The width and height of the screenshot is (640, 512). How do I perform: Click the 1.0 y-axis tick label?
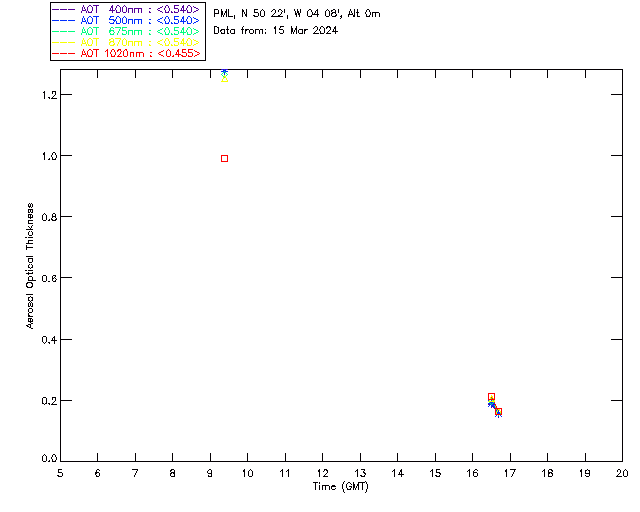(49, 156)
